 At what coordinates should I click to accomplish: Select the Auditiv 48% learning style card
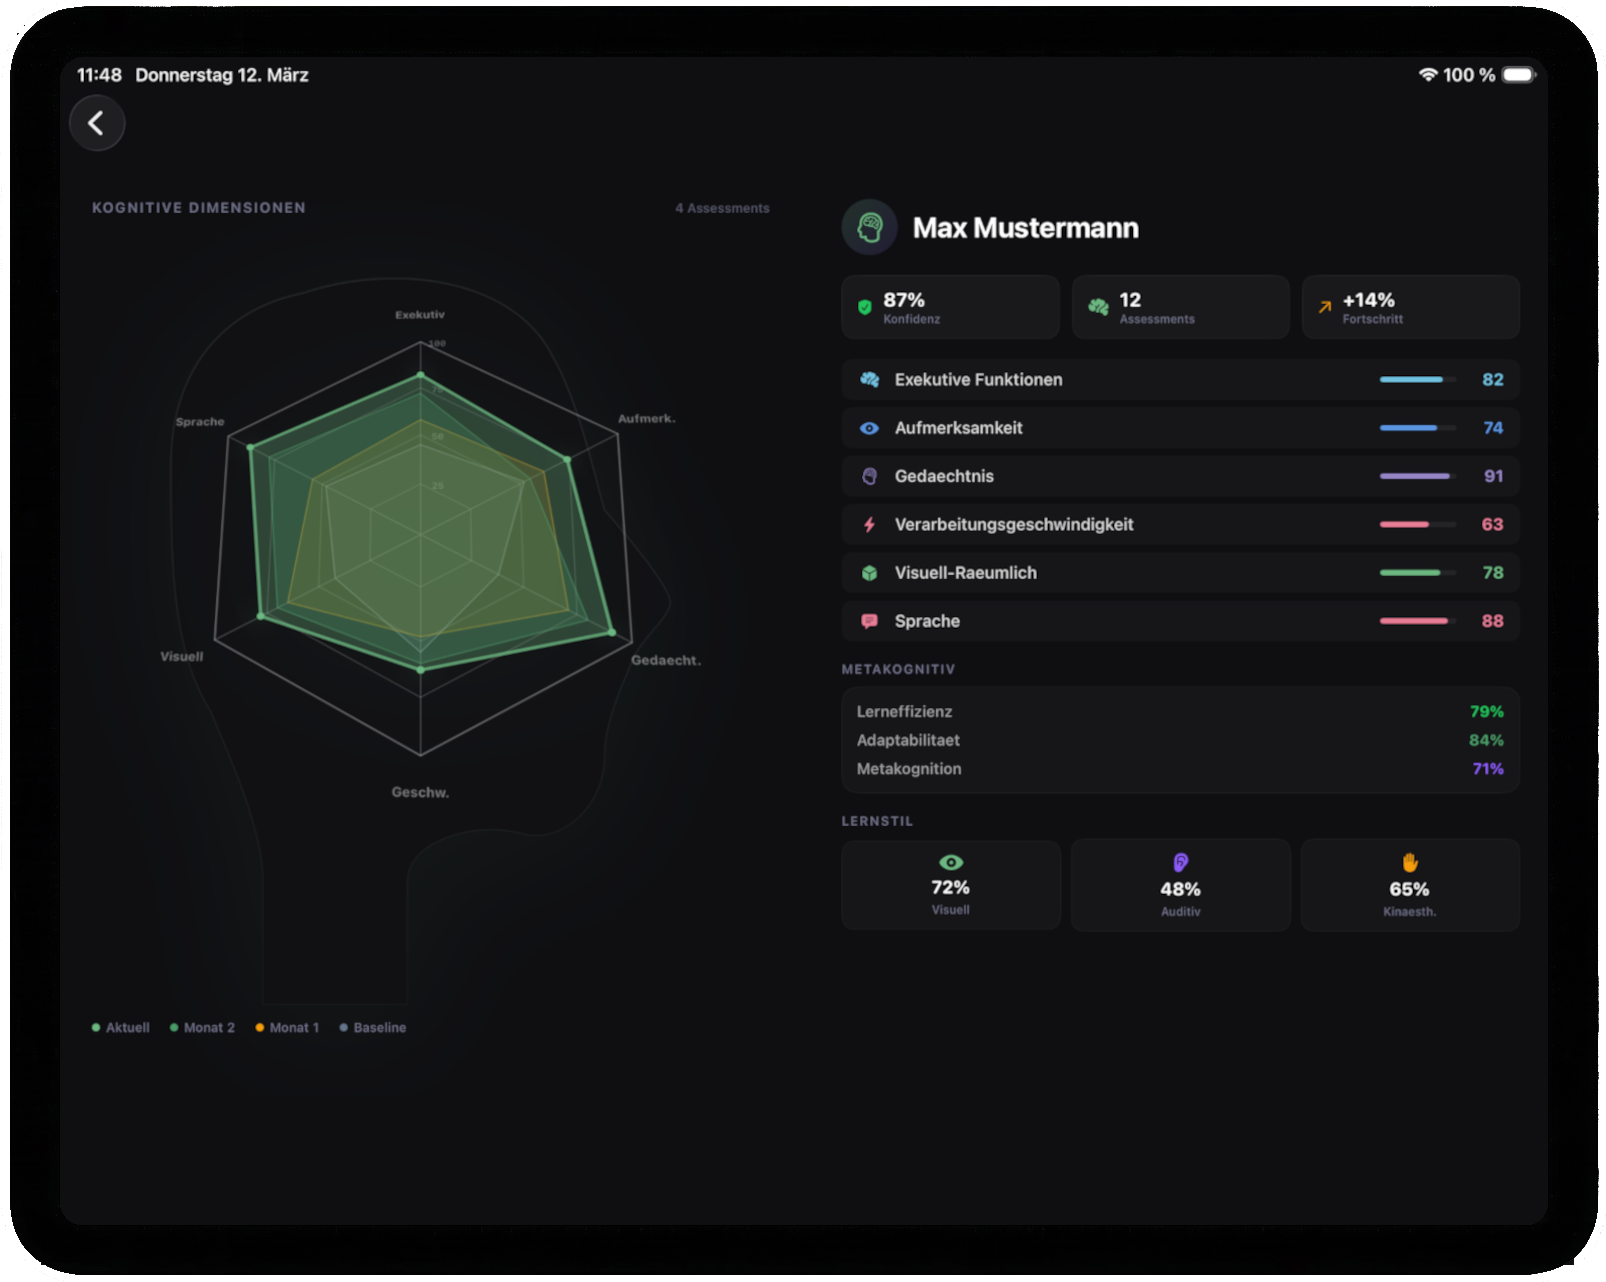[1180, 886]
